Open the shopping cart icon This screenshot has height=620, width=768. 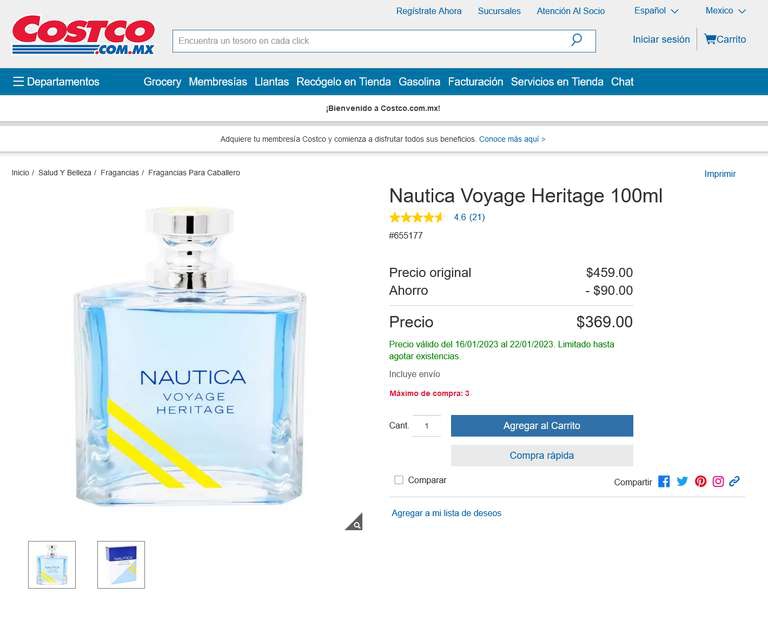coord(710,39)
